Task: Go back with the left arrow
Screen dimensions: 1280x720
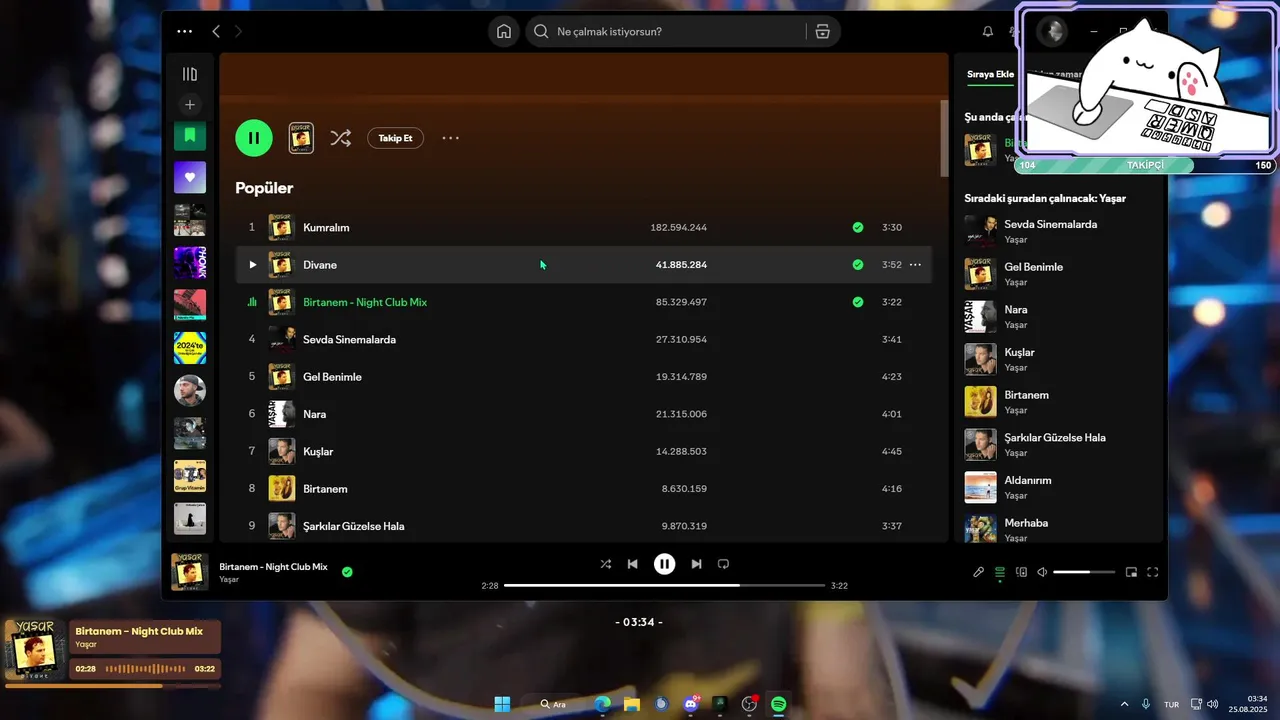Action: pyautogui.click(x=216, y=31)
